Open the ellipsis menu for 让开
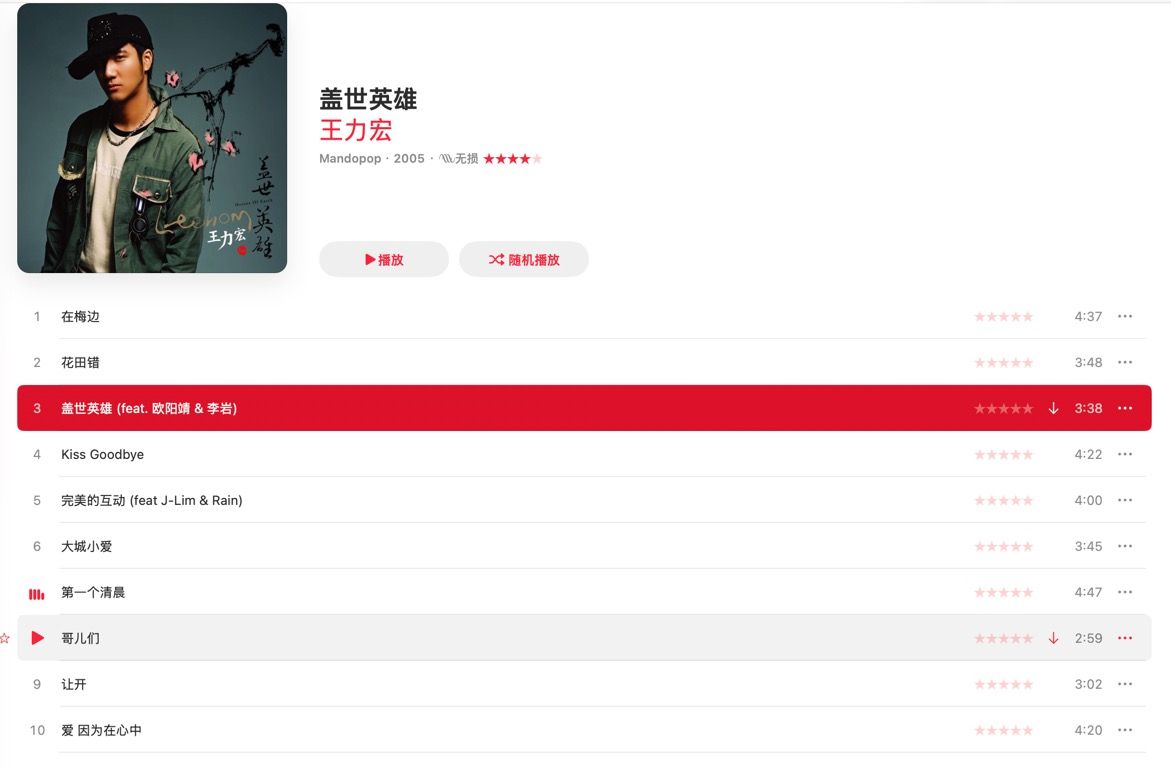The height and width of the screenshot is (769, 1171). click(1125, 685)
